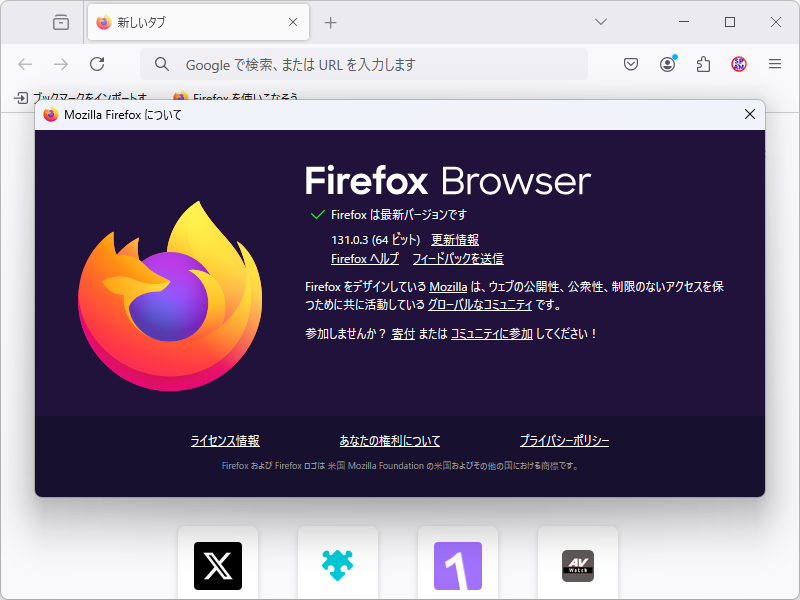Open ライセンス情報
This screenshot has width=800, height=600.
224,440
